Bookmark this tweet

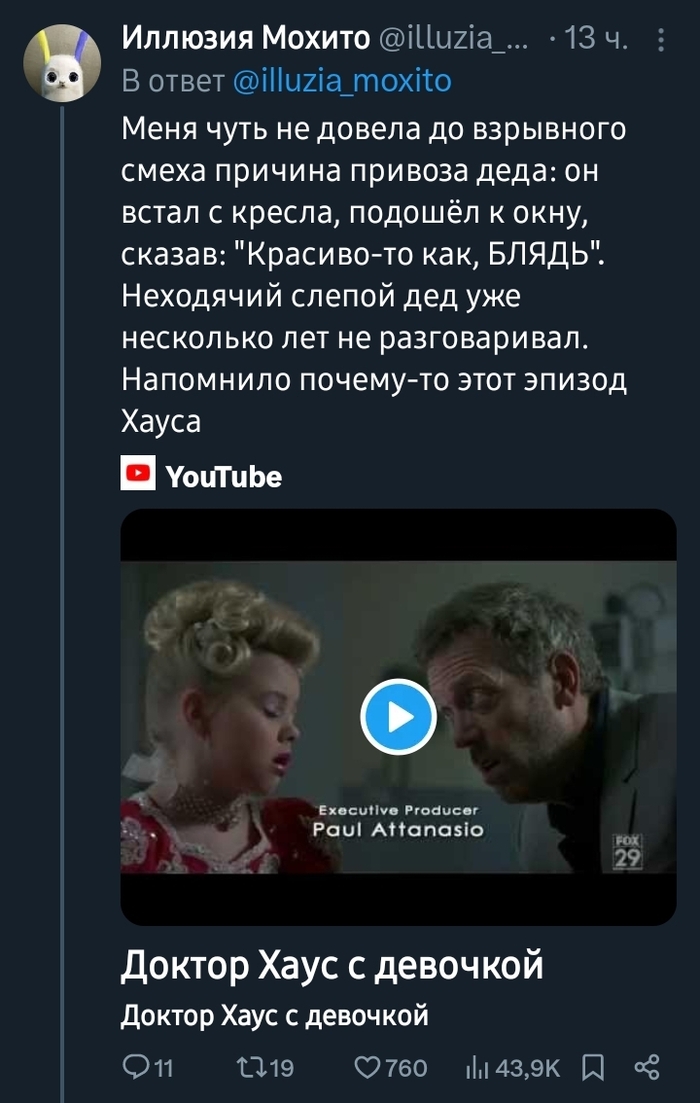[x=593, y=1068]
